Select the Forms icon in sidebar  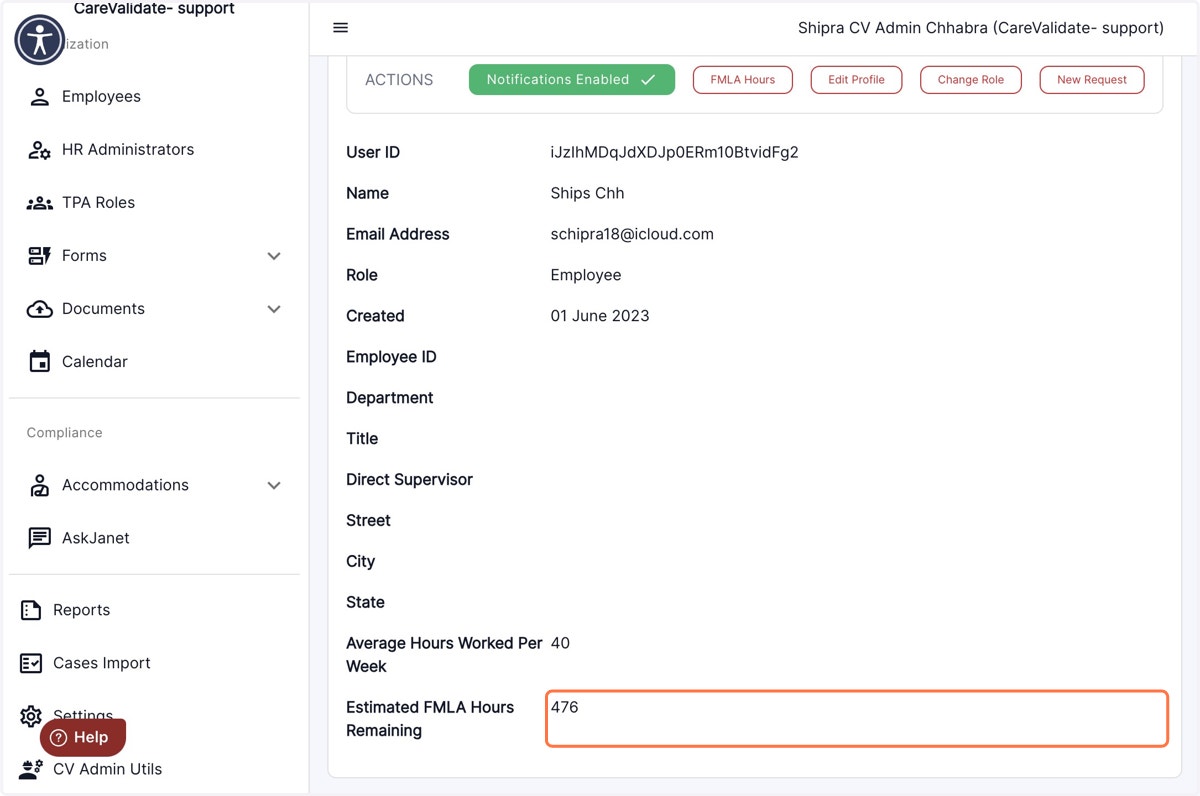tap(39, 256)
